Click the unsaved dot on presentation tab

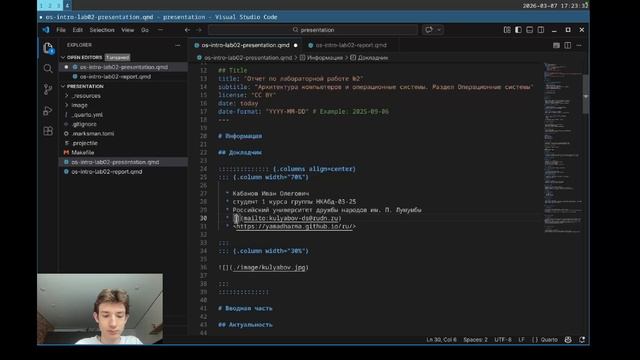[x=296, y=45]
